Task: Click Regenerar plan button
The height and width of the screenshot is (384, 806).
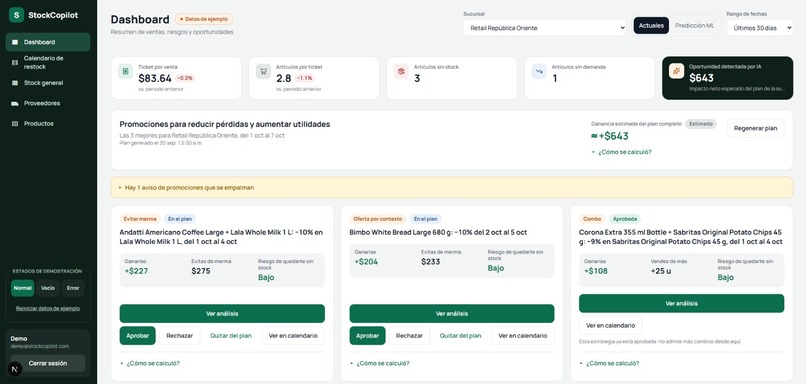Action: coord(756,129)
